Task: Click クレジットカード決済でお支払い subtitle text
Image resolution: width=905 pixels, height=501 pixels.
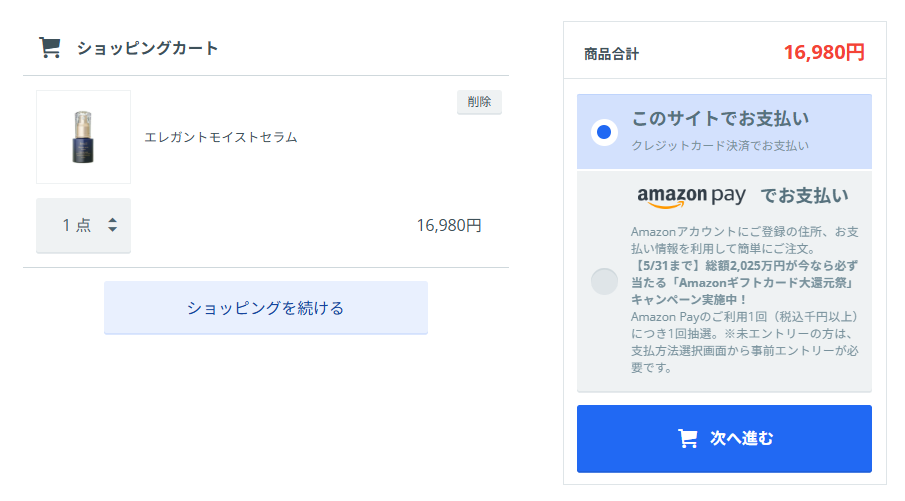Action: click(x=720, y=145)
